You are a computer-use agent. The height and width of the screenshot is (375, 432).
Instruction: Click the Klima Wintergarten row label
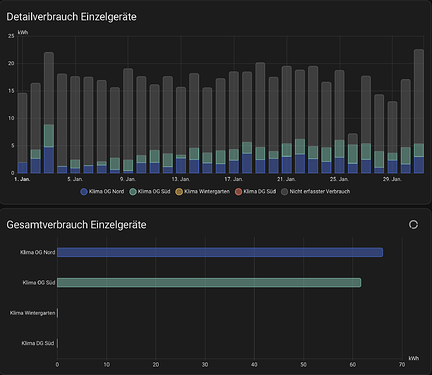click(x=32, y=313)
